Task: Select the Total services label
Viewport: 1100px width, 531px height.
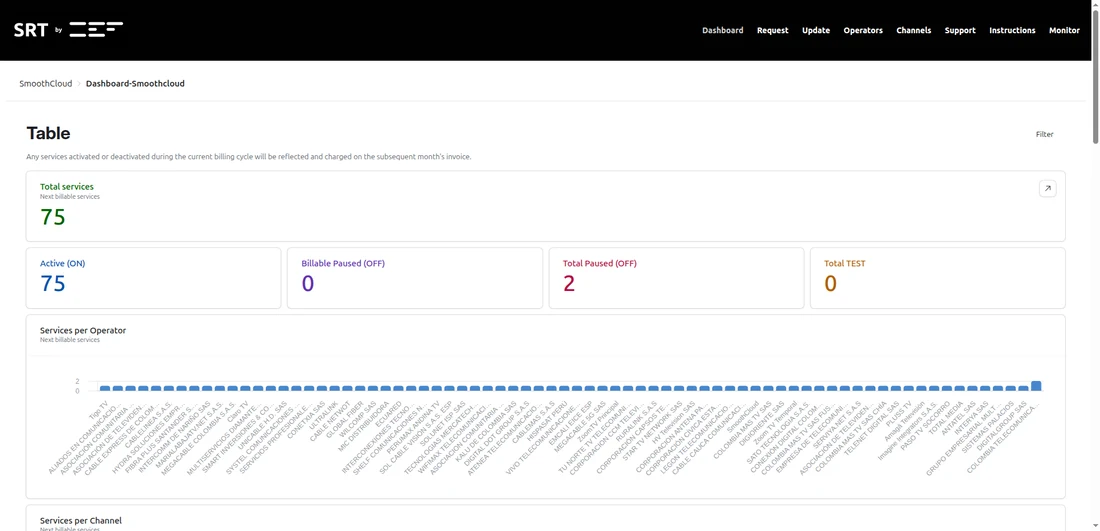Action: pyautogui.click(x=67, y=187)
